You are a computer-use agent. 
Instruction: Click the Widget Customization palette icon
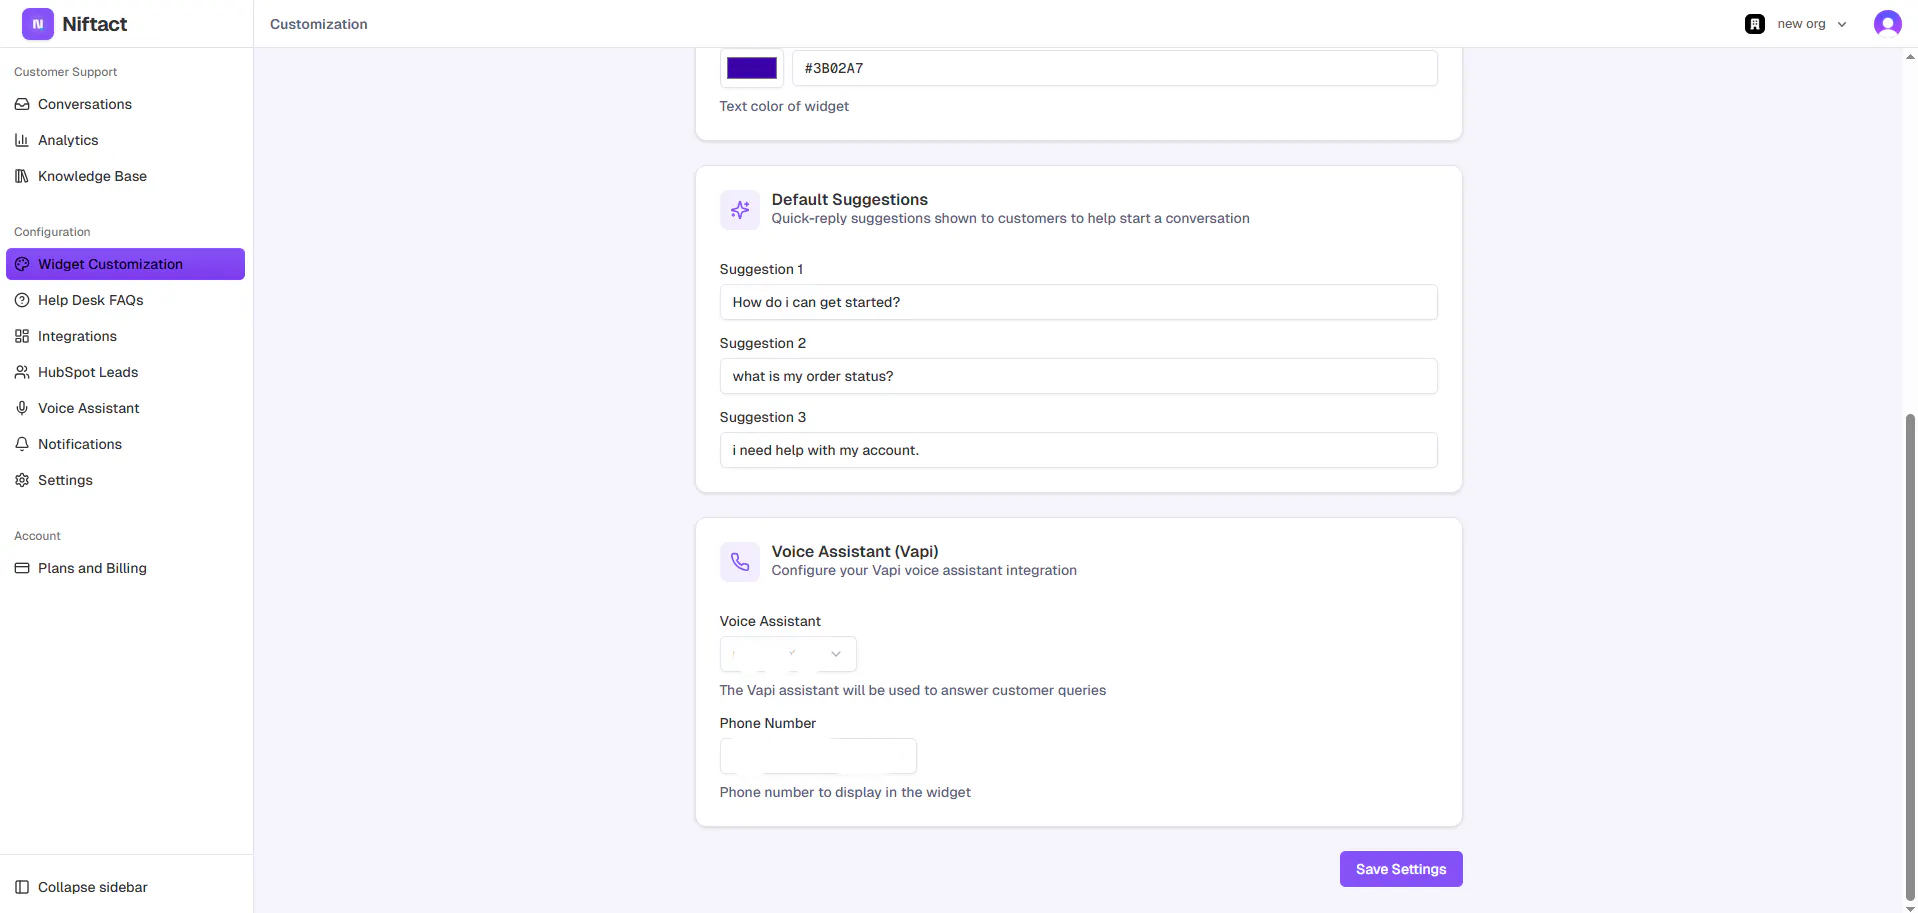22,264
